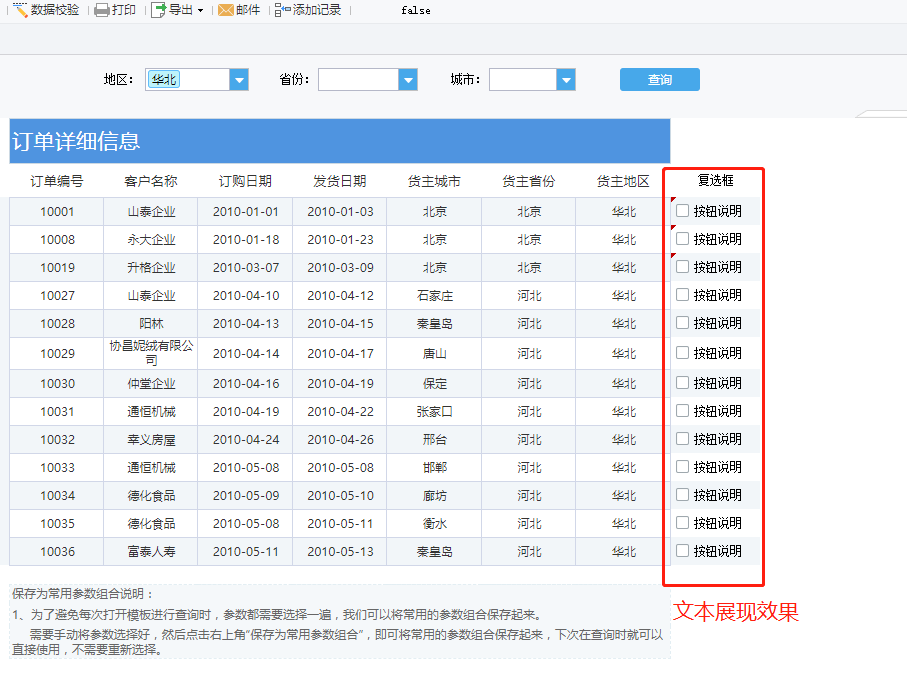Select the city cell 保定
Viewport: 907px width, 694px height.
click(x=434, y=383)
